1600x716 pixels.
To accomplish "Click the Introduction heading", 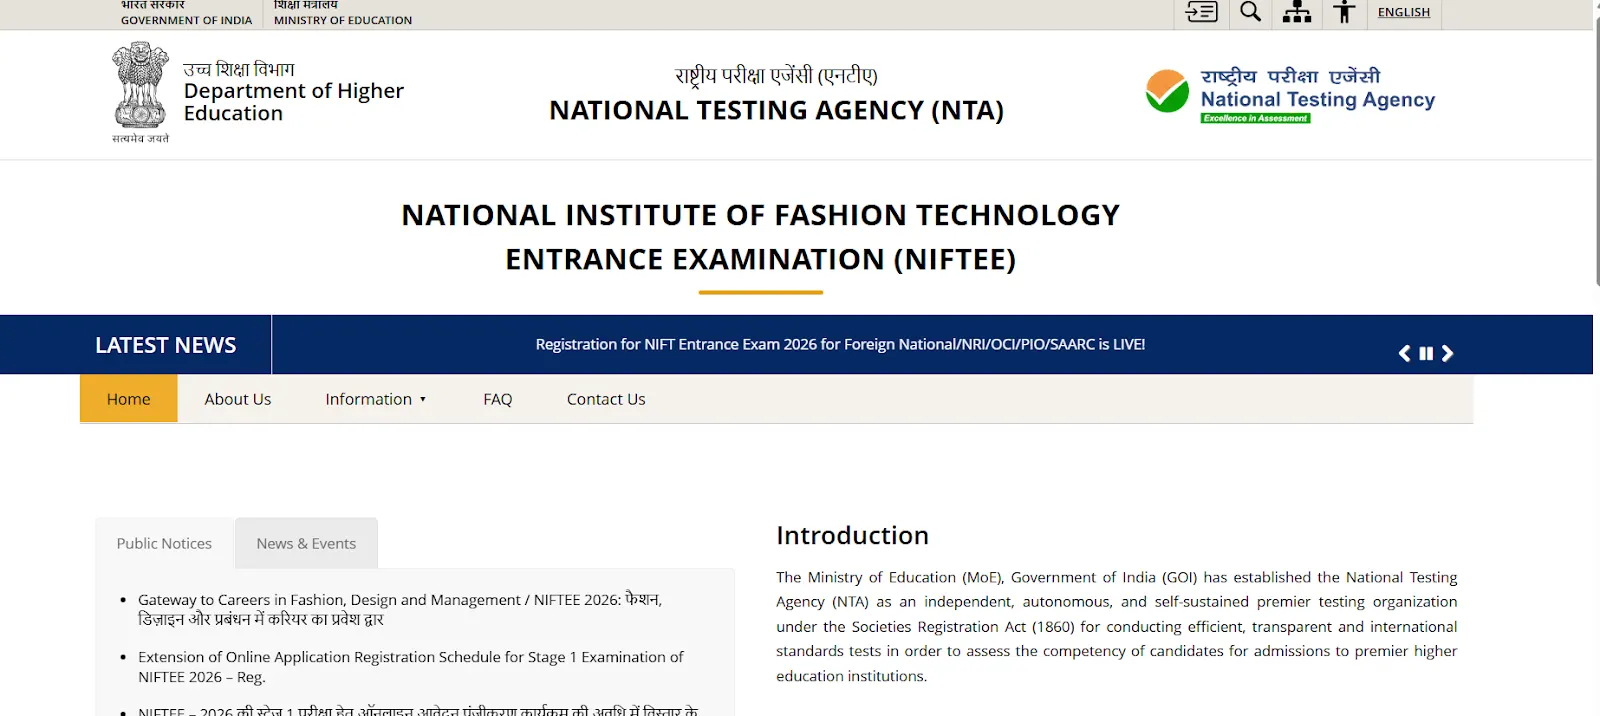I will (852, 535).
